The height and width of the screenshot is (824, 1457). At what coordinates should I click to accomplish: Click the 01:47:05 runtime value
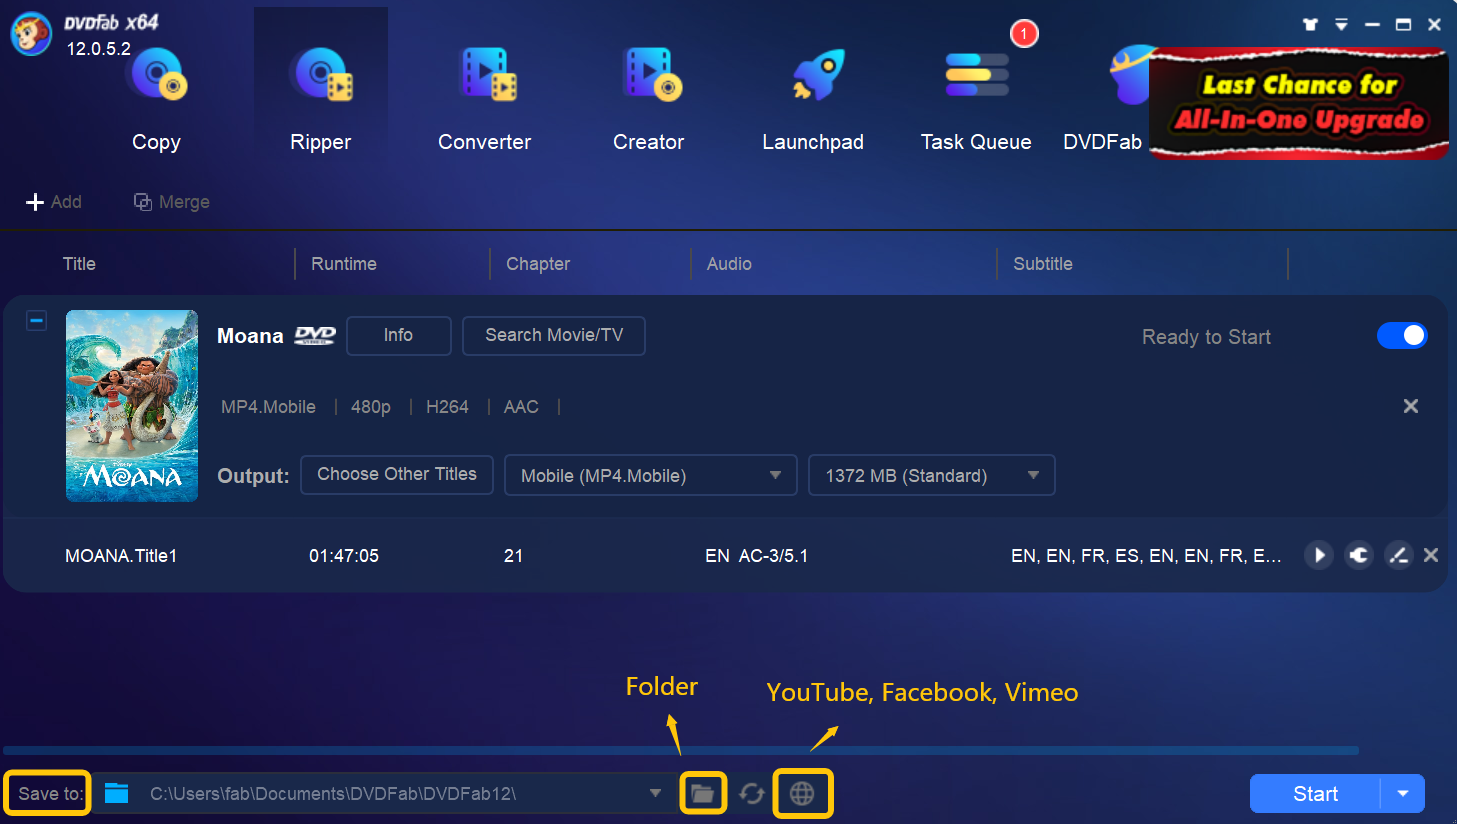point(344,556)
